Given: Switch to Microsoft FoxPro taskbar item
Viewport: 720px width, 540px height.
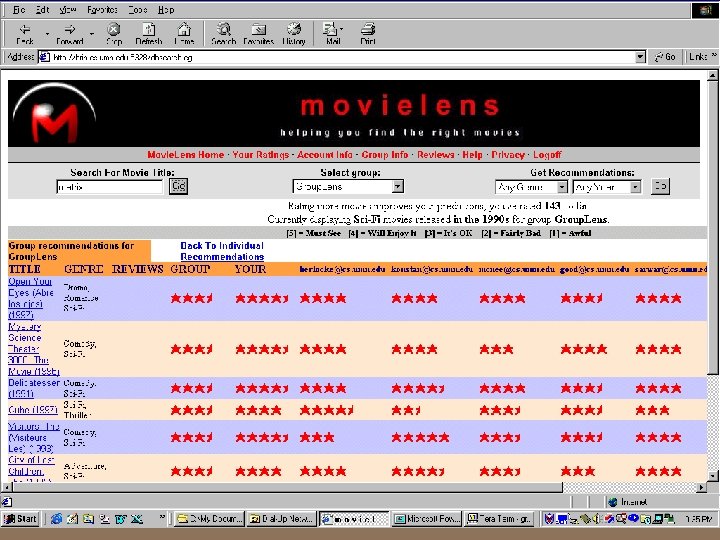Looking at the screenshot, I should tap(427, 519).
